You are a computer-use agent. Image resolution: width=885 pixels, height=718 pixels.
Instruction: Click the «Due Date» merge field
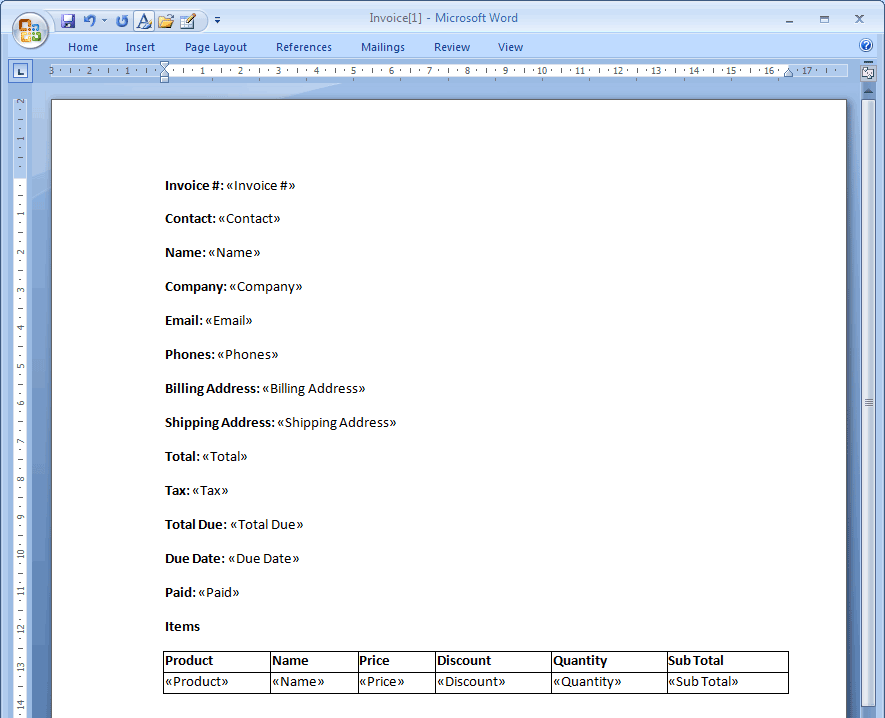(264, 558)
